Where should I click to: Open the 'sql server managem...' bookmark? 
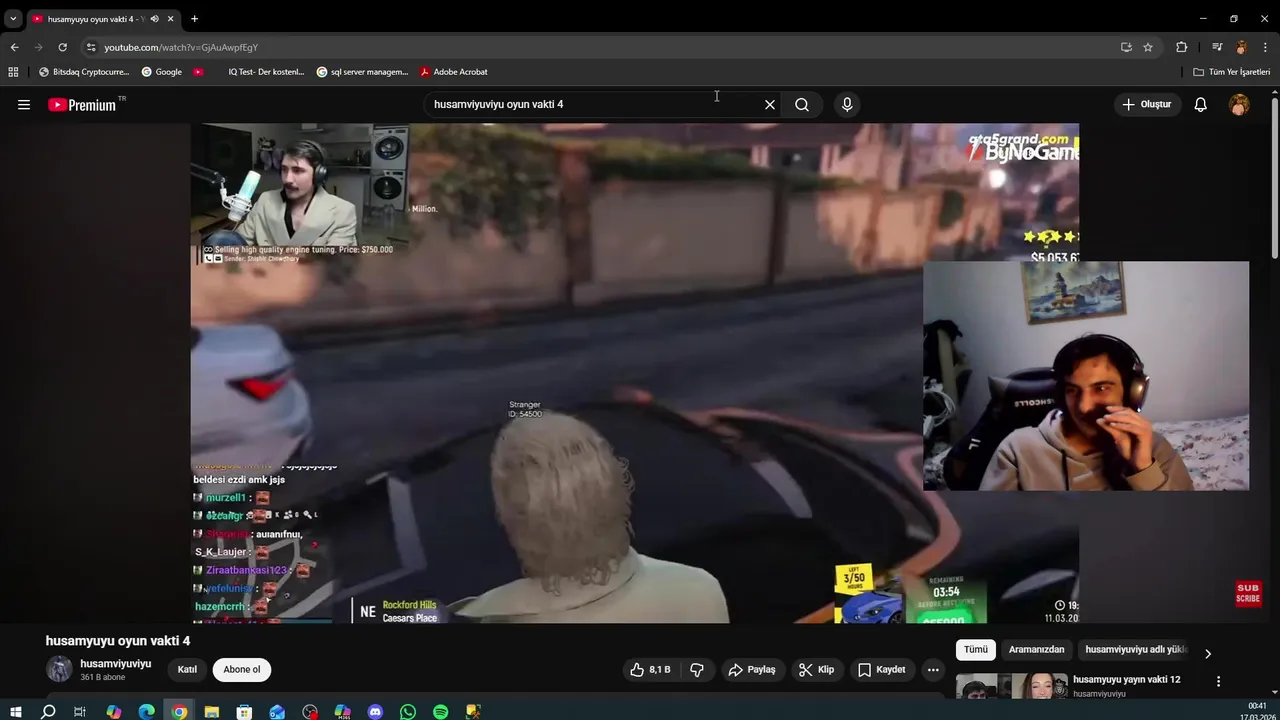(362, 72)
